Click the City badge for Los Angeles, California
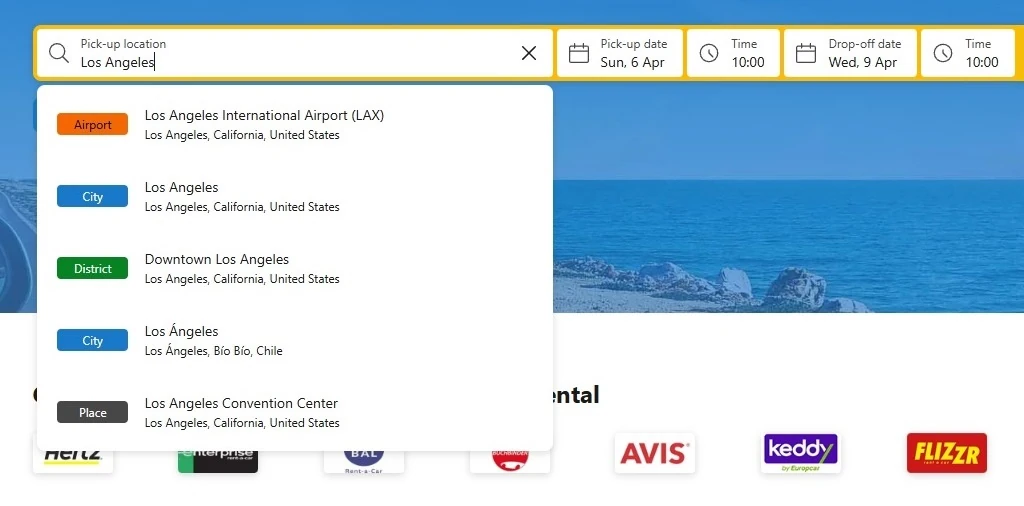Image resolution: width=1024 pixels, height=506 pixels. click(x=92, y=197)
